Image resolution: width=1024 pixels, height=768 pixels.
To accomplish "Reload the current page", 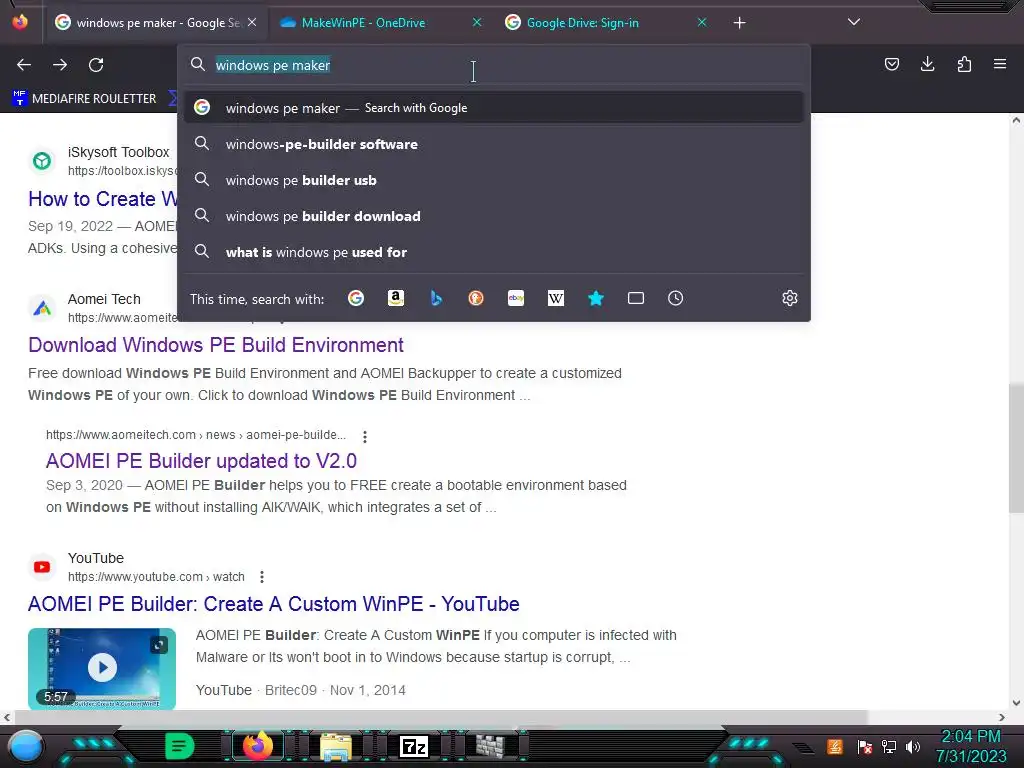I will (x=96, y=65).
